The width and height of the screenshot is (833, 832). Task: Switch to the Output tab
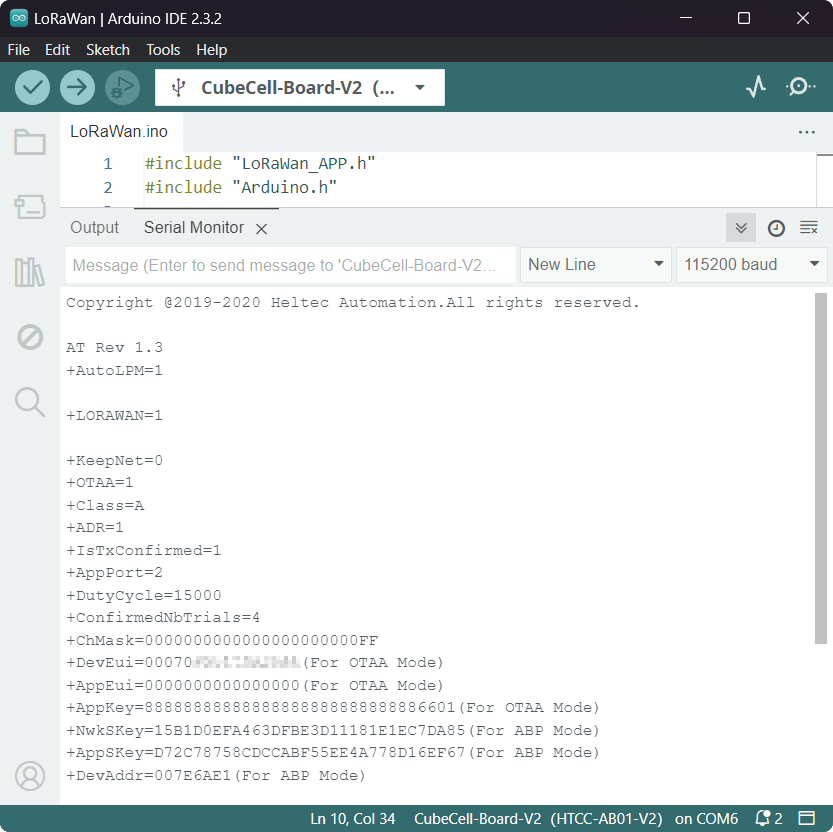tap(94, 228)
